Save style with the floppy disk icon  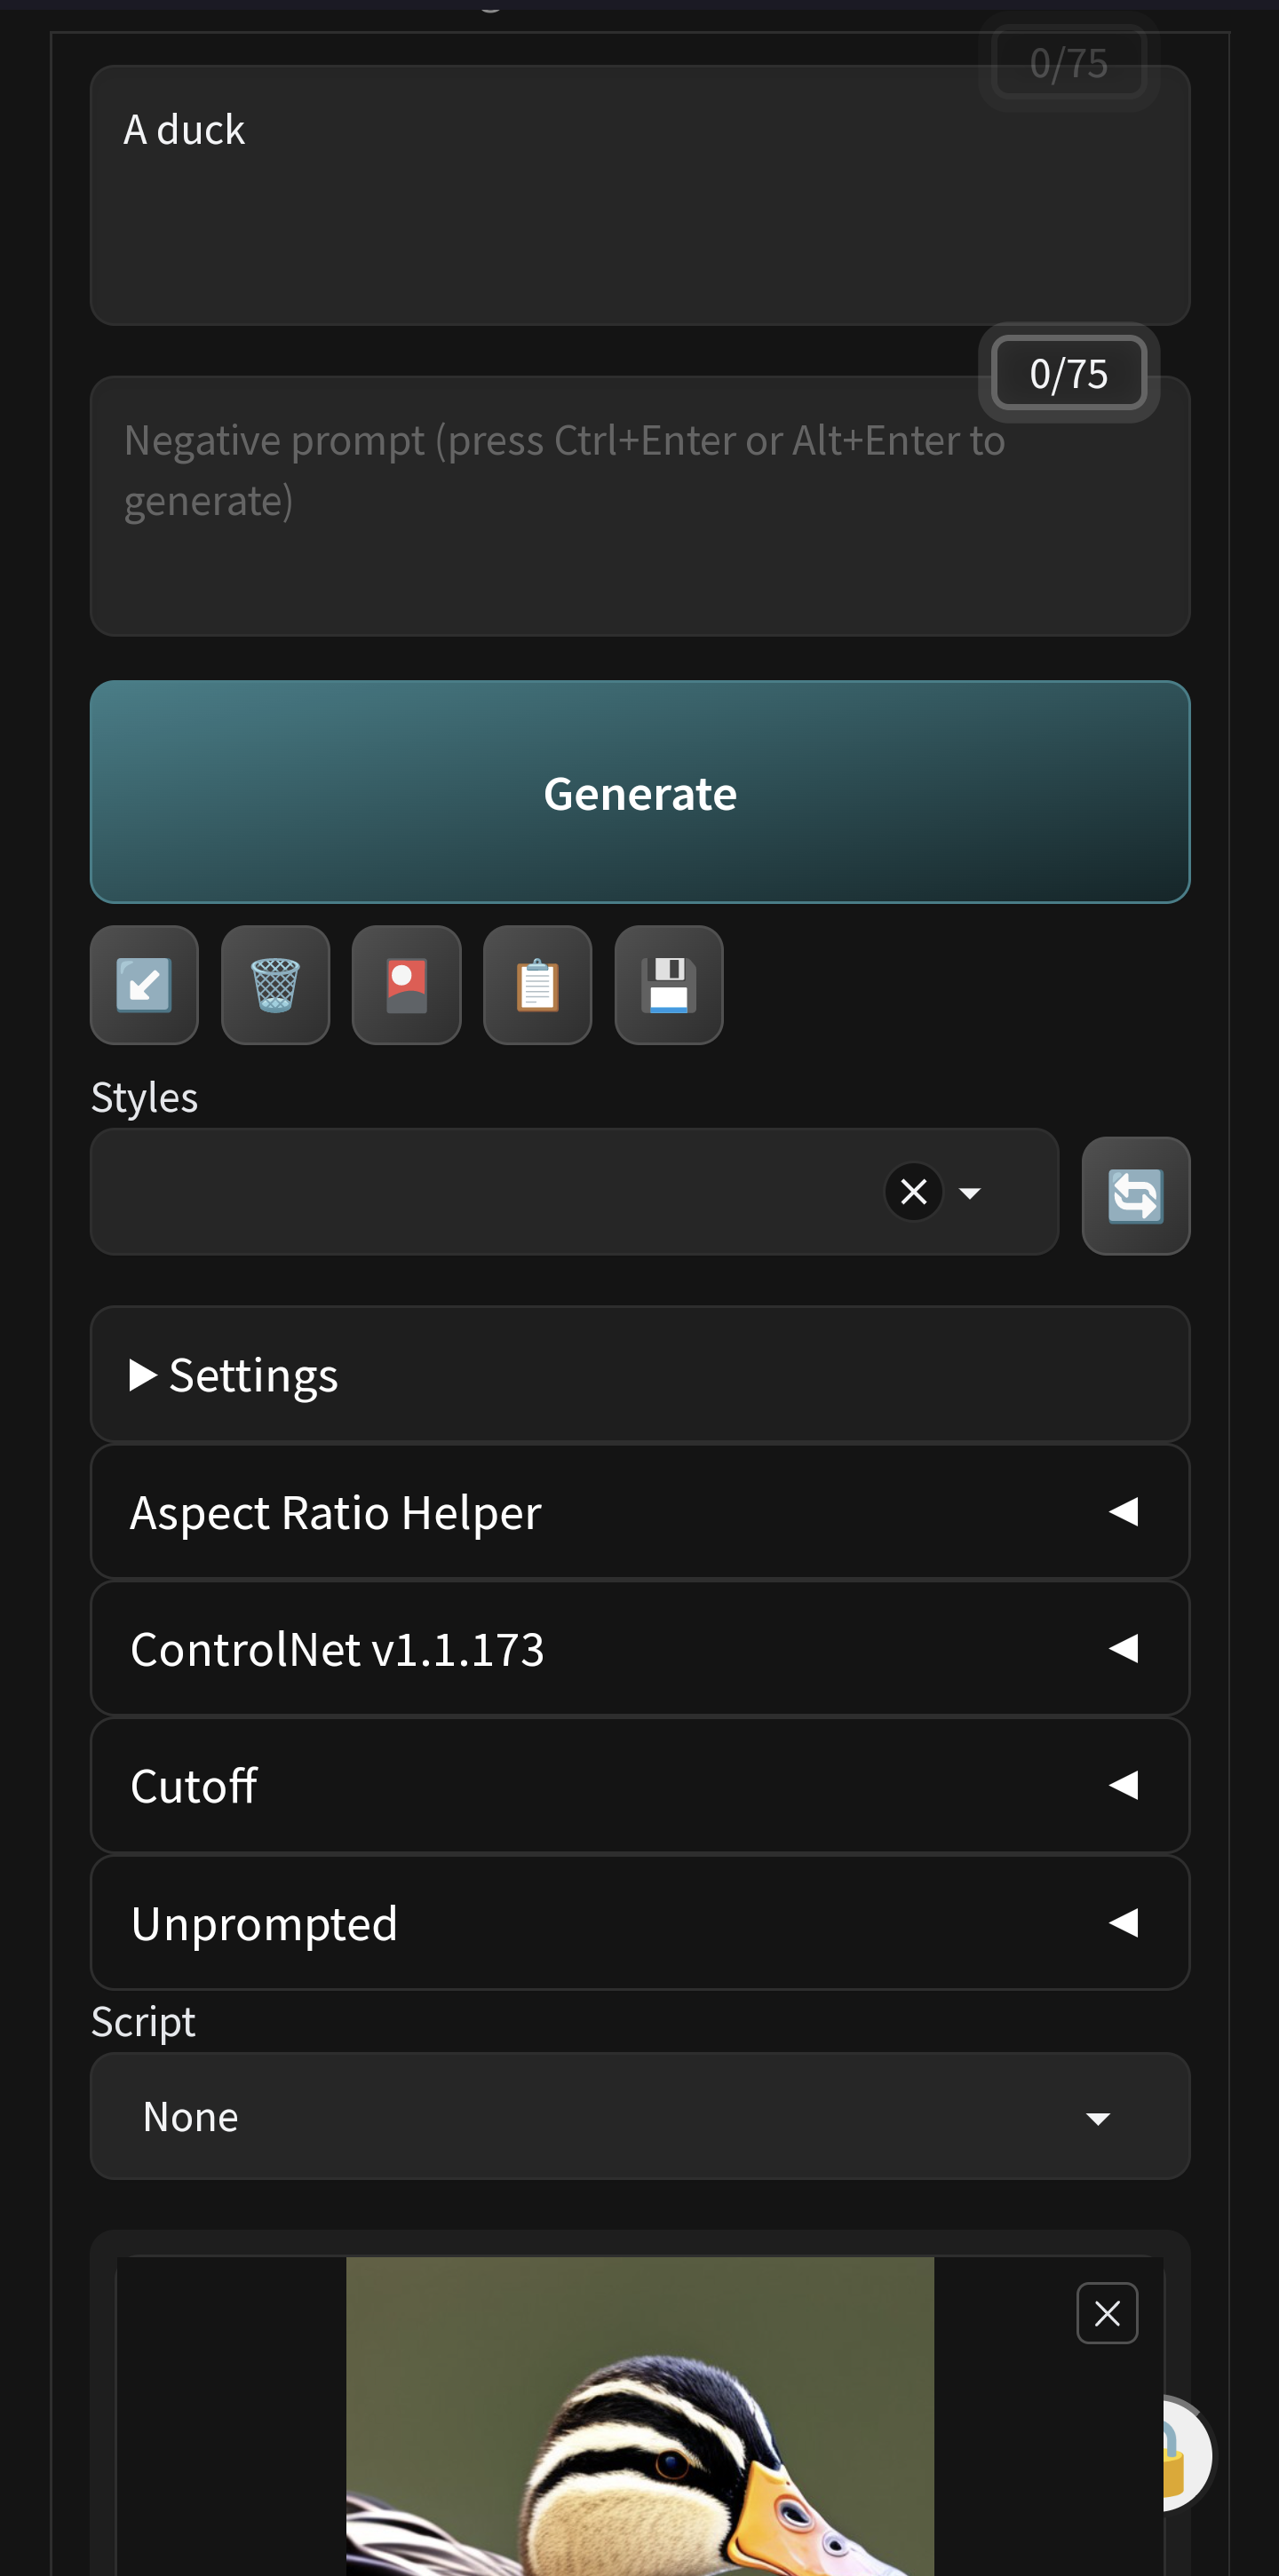[668, 985]
